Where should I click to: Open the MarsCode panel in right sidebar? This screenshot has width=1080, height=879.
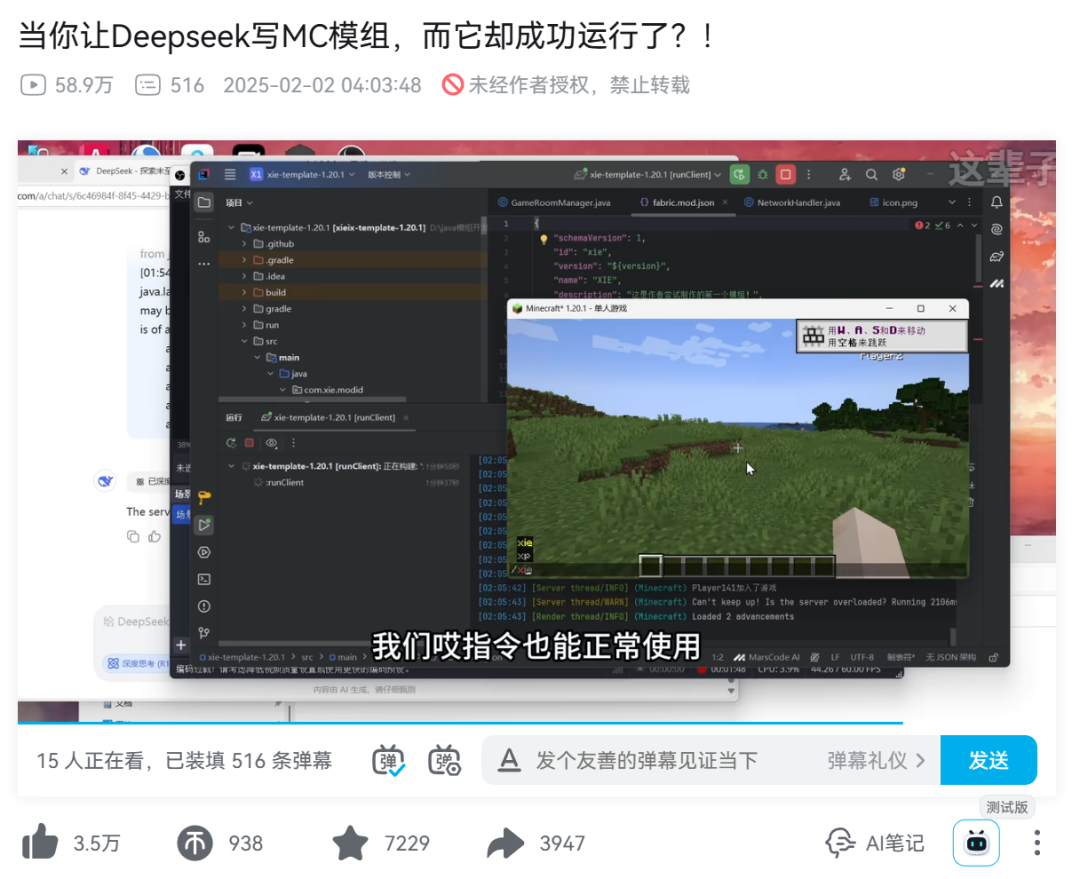[x=997, y=283]
